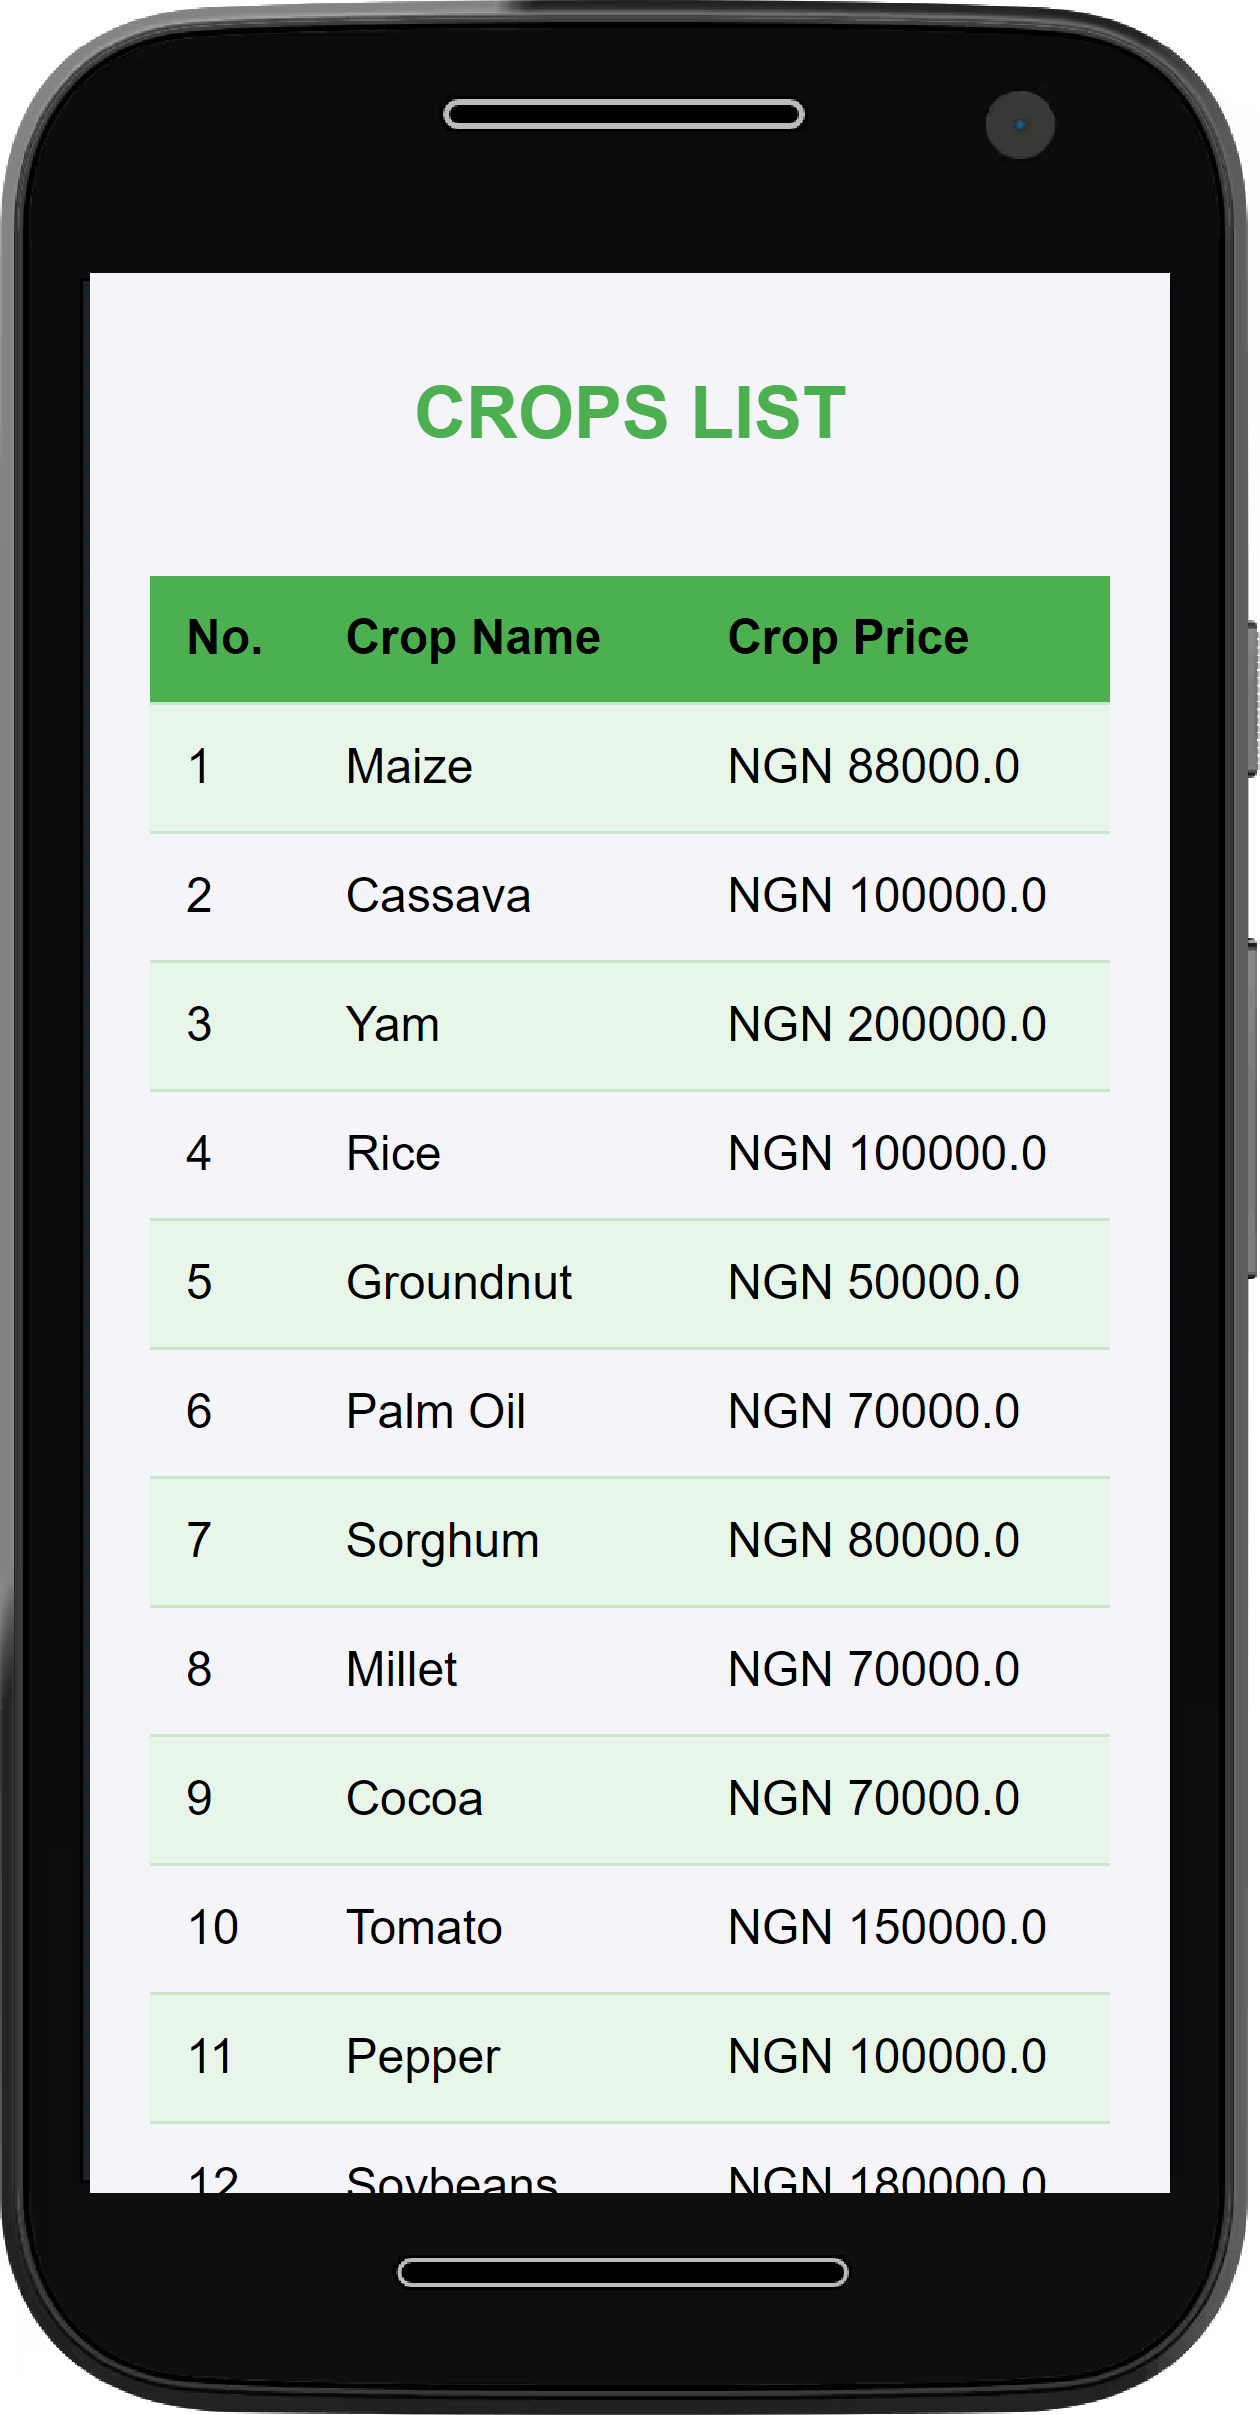Select Tomato price NGN 150000.0
Screen dimensions: 1260x2415
pos(887,1927)
